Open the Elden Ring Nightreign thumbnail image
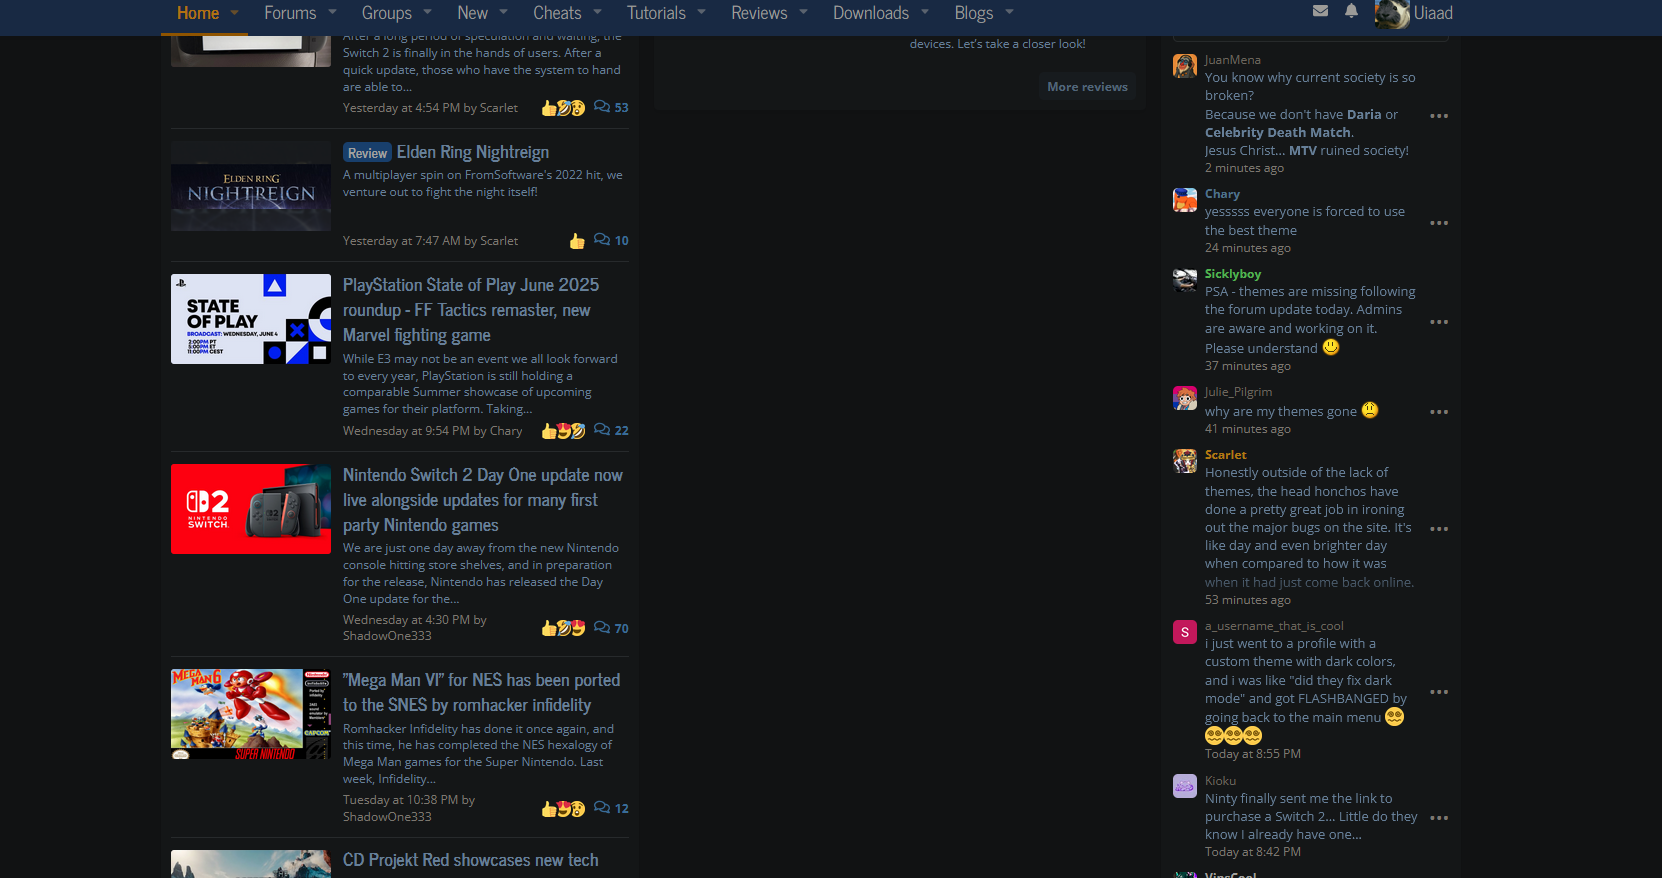Image resolution: width=1662 pixels, height=878 pixels. (x=251, y=186)
